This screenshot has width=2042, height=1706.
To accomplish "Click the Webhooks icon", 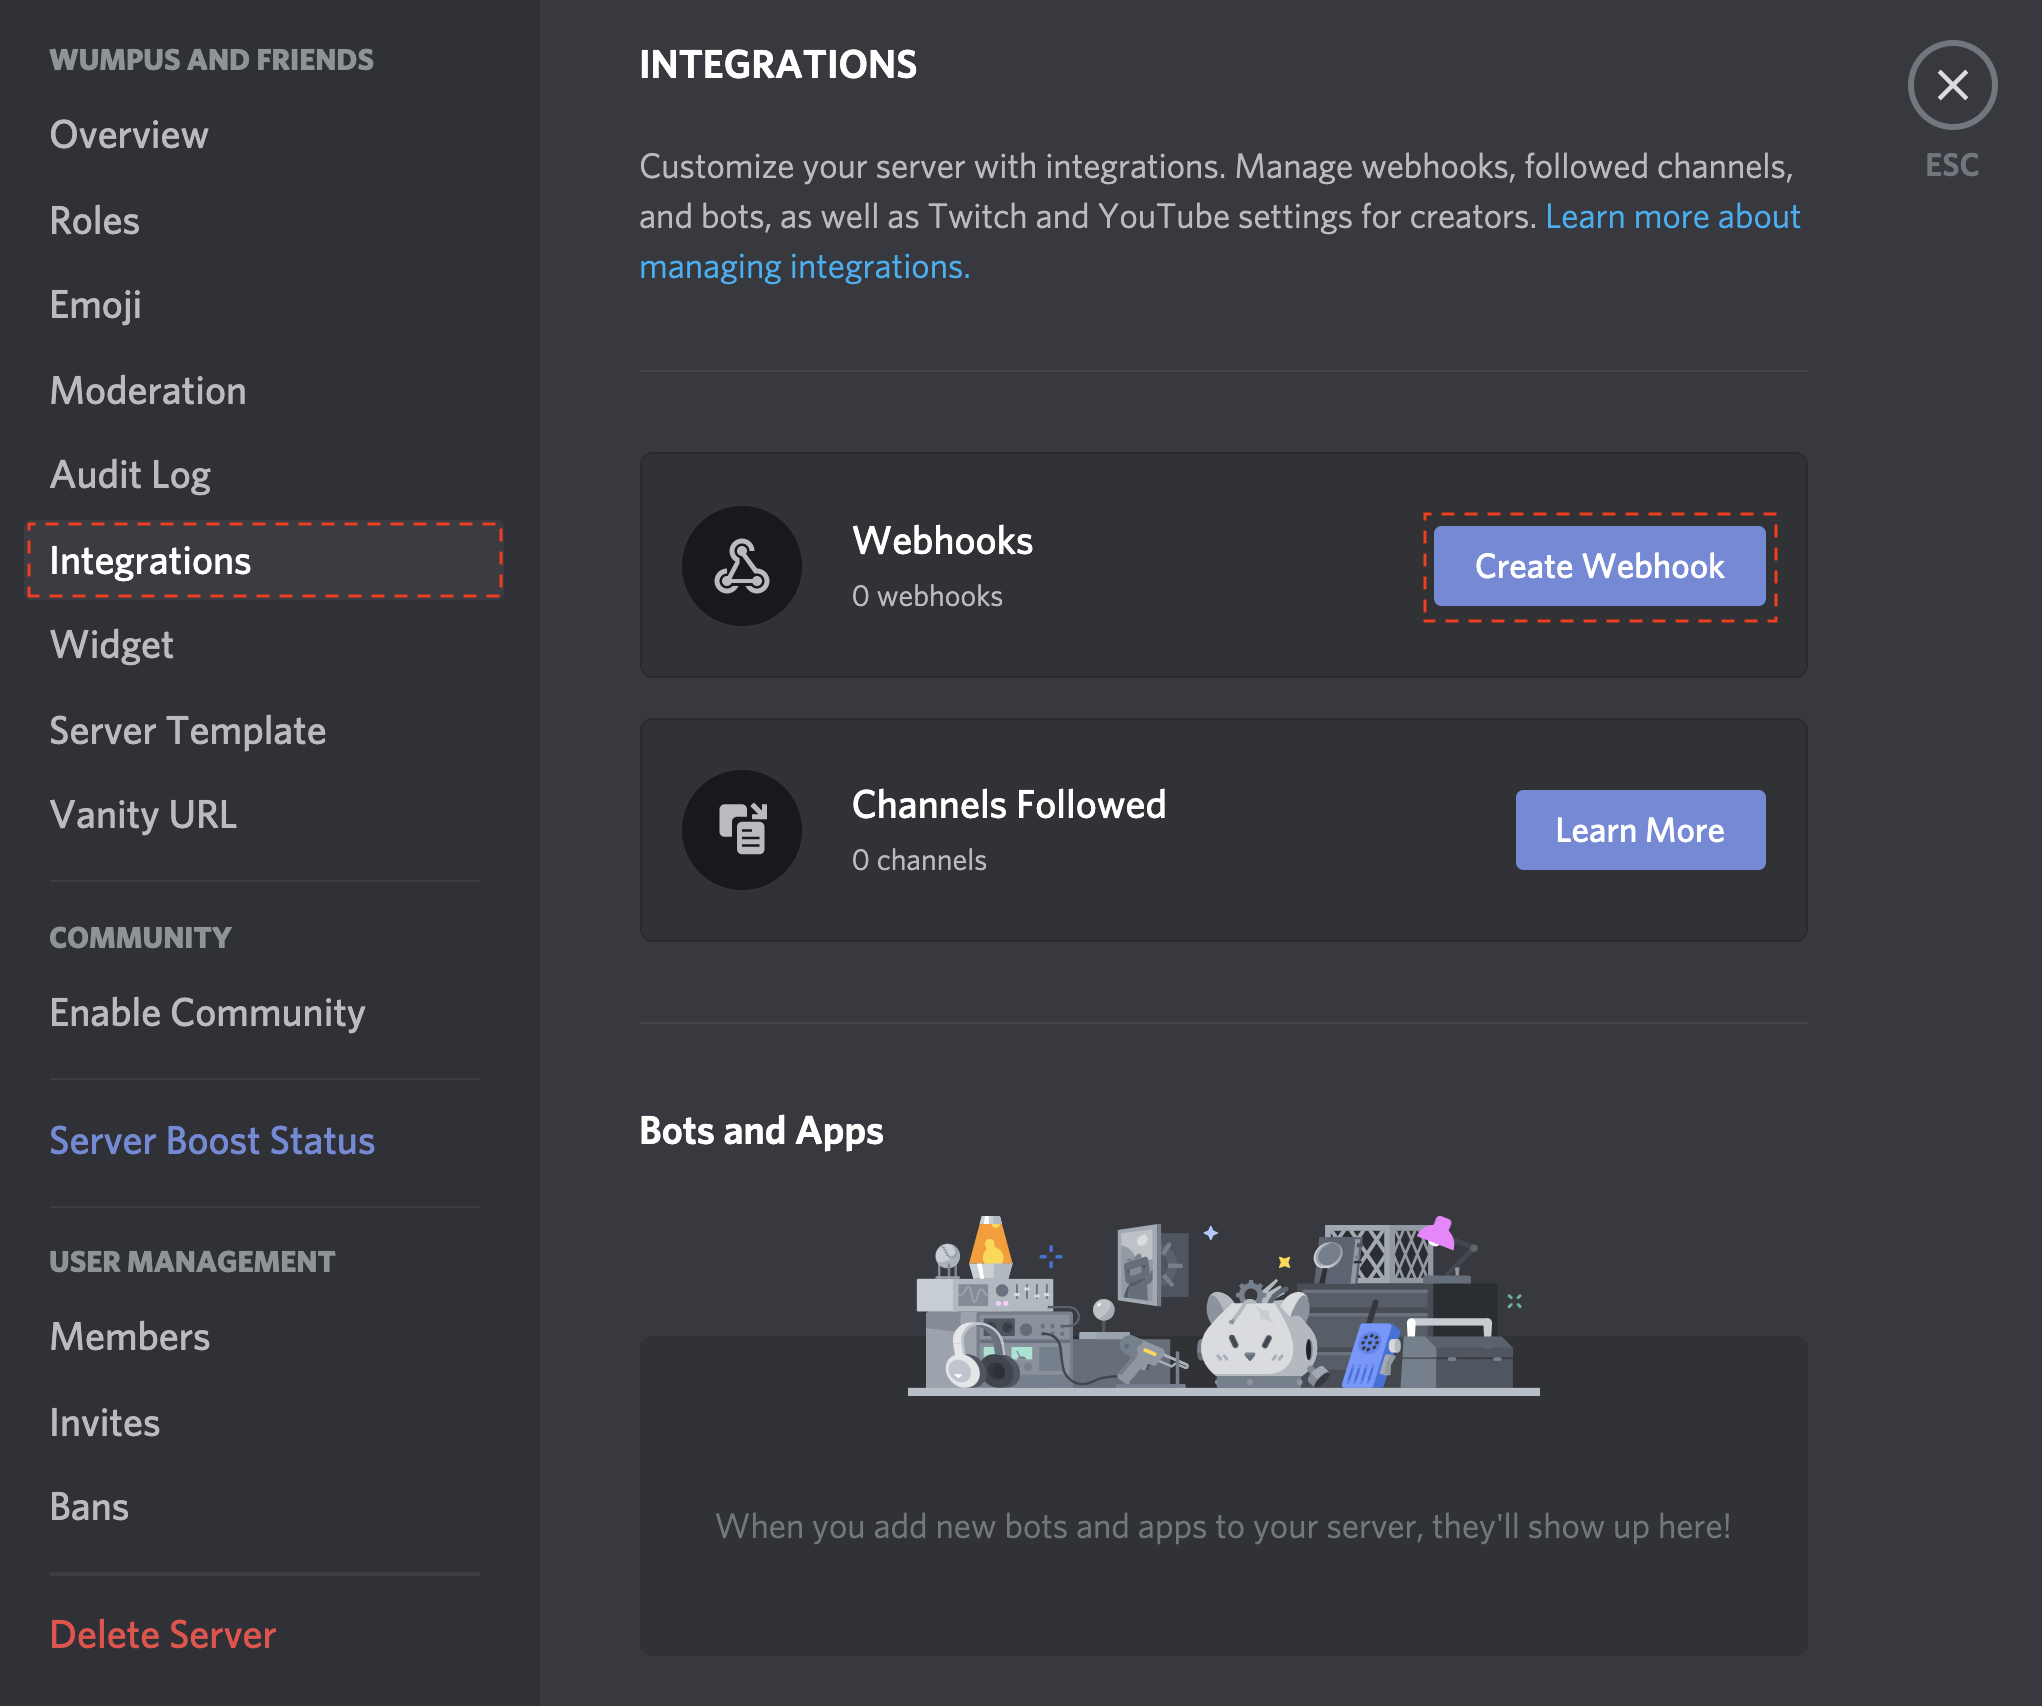I will 741,565.
